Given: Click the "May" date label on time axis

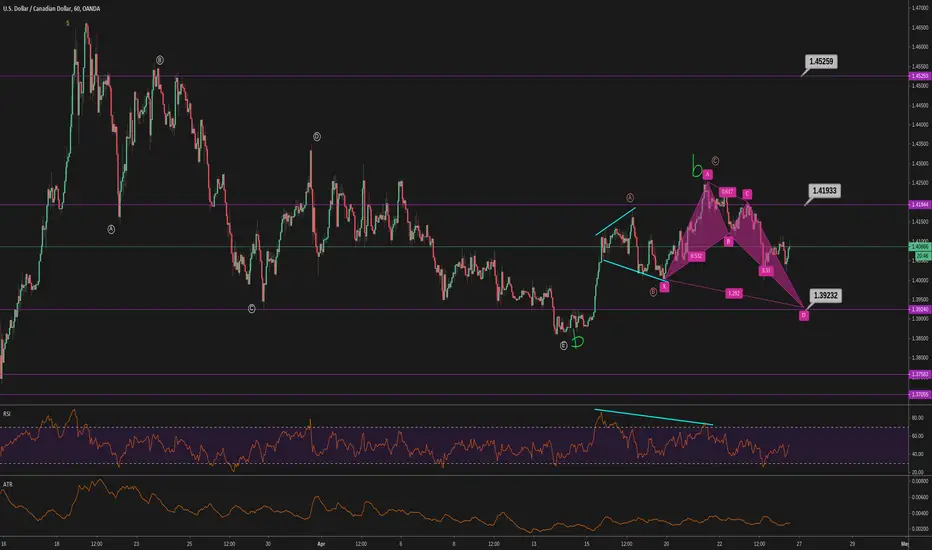Looking at the screenshot, I should point(905,543).
